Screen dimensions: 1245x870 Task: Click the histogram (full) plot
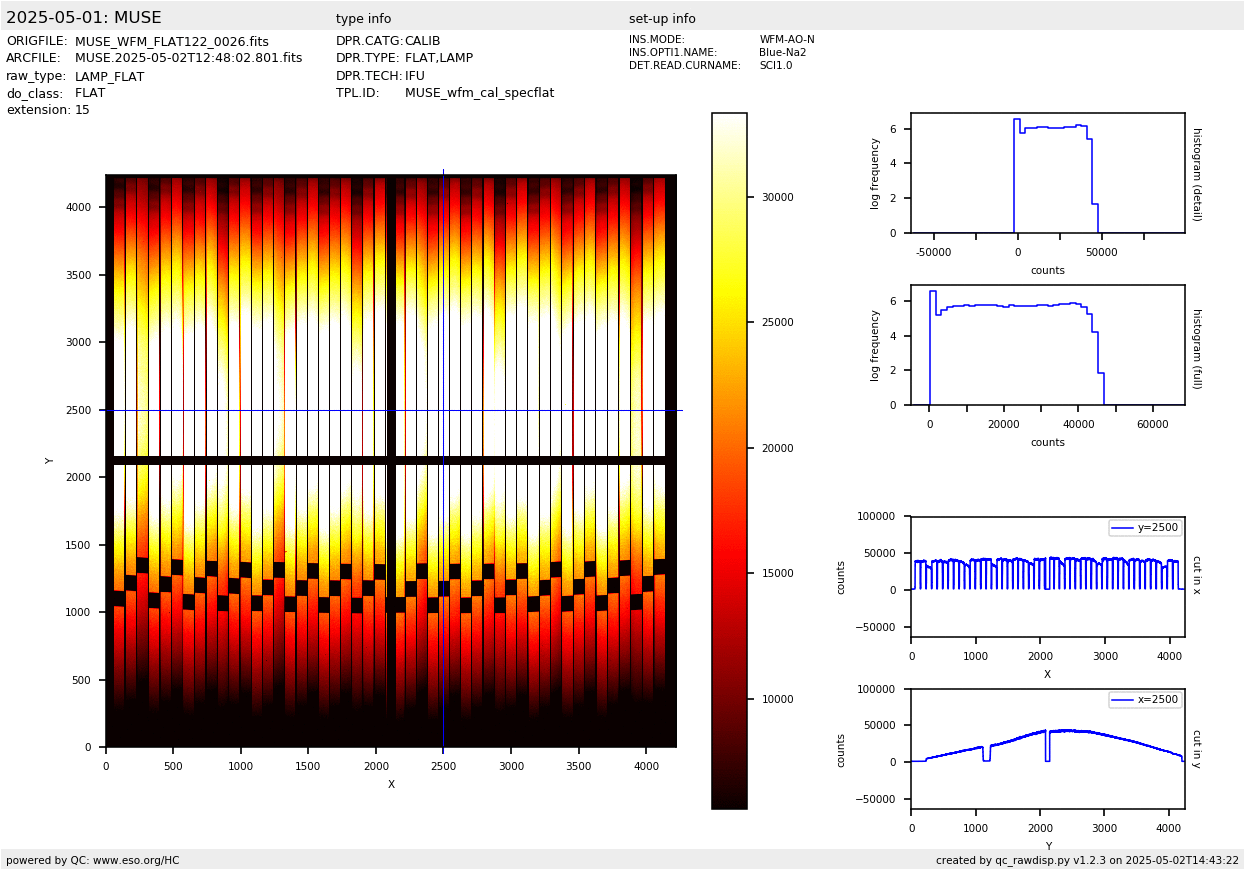(1047, 345)
